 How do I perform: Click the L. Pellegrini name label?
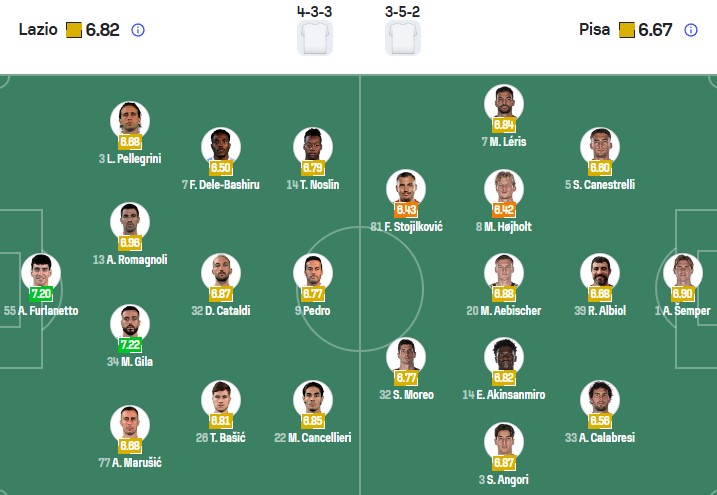[x=130, y=159]
